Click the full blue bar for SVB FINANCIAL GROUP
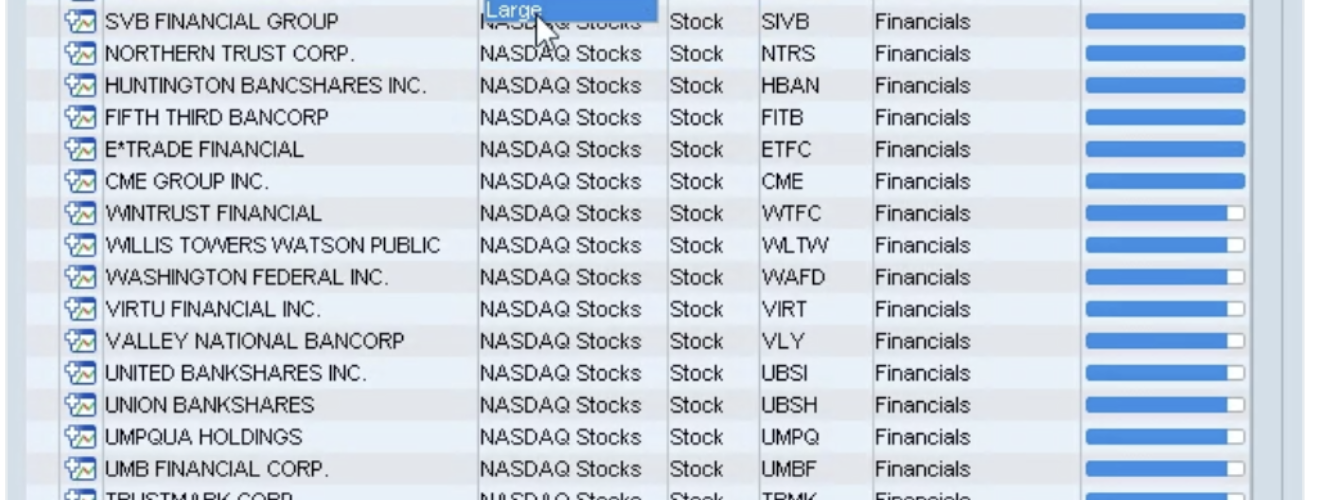 (1165, 22)
